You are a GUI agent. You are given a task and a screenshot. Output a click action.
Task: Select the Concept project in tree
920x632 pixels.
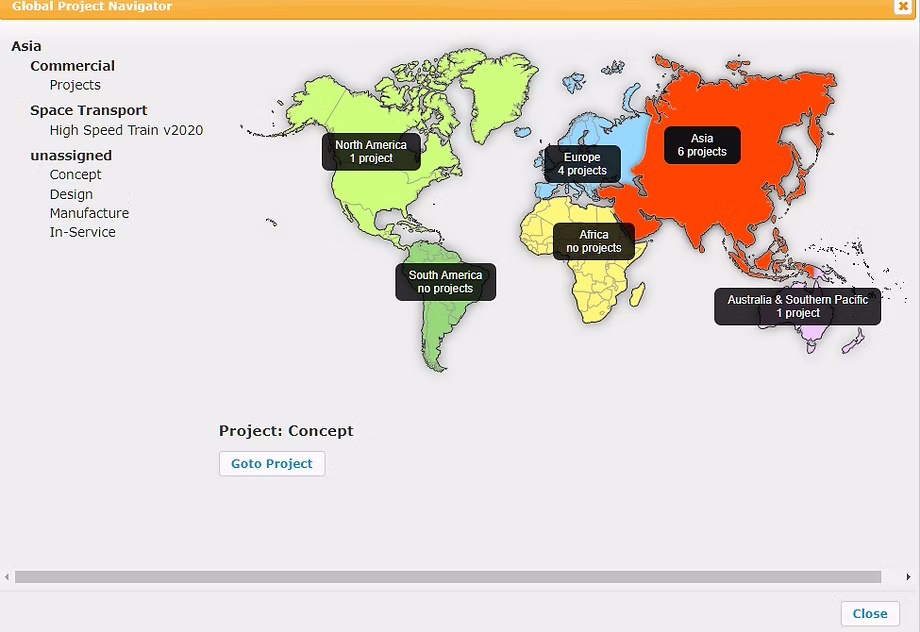click(x=75, y=175)
